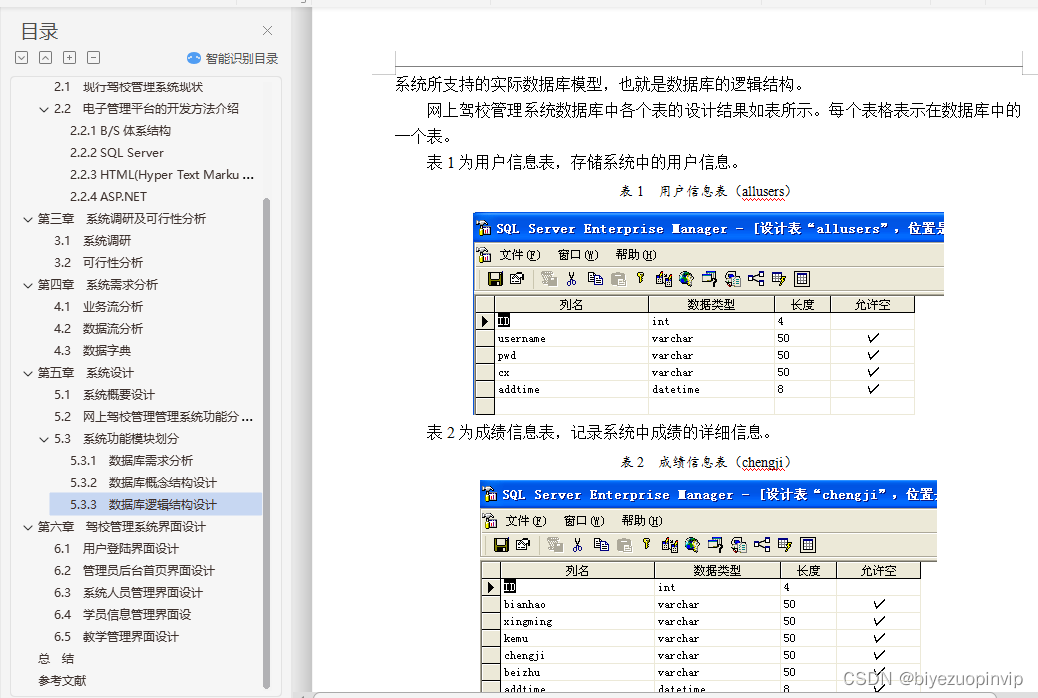Jump to the 总 结 heading
The width and height of the screenshot is (1038, 698).
56,658
